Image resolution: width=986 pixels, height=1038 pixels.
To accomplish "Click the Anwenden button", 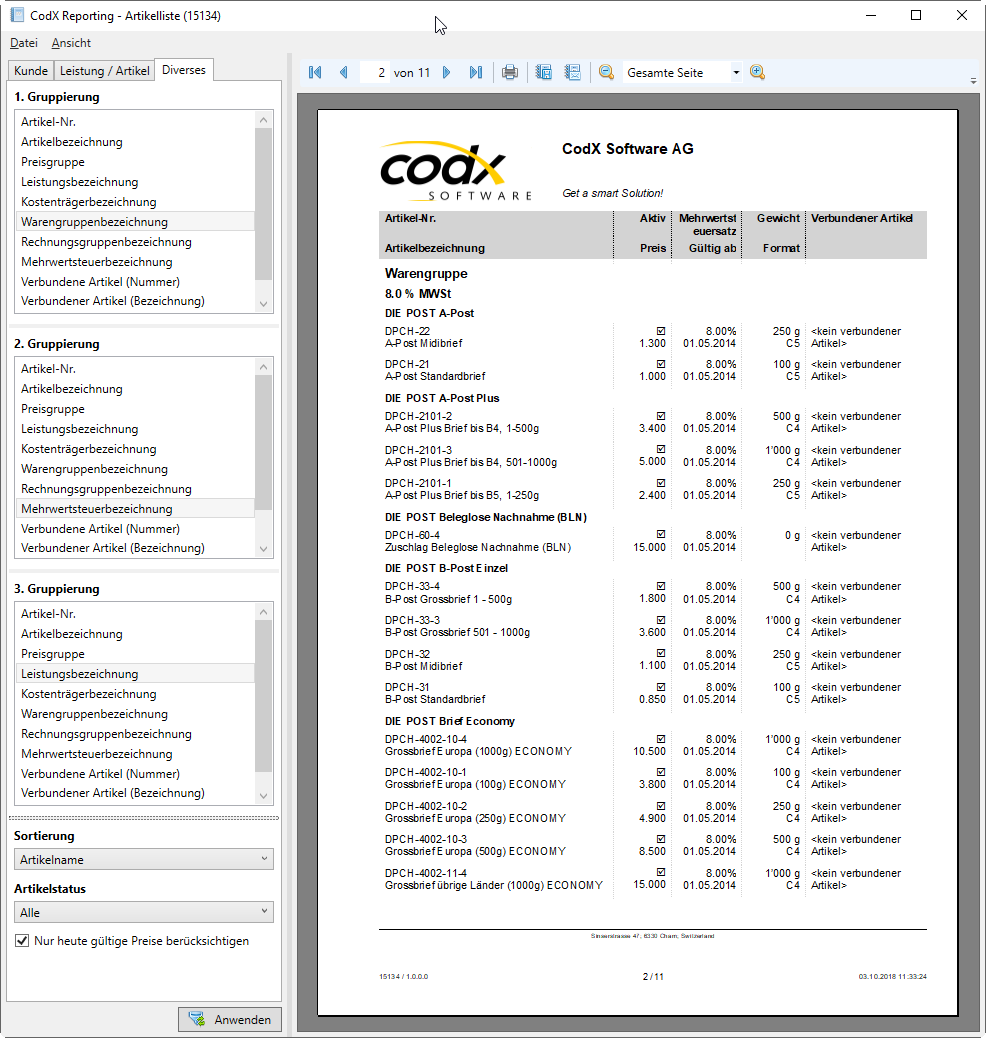I will coord(230,1019).
